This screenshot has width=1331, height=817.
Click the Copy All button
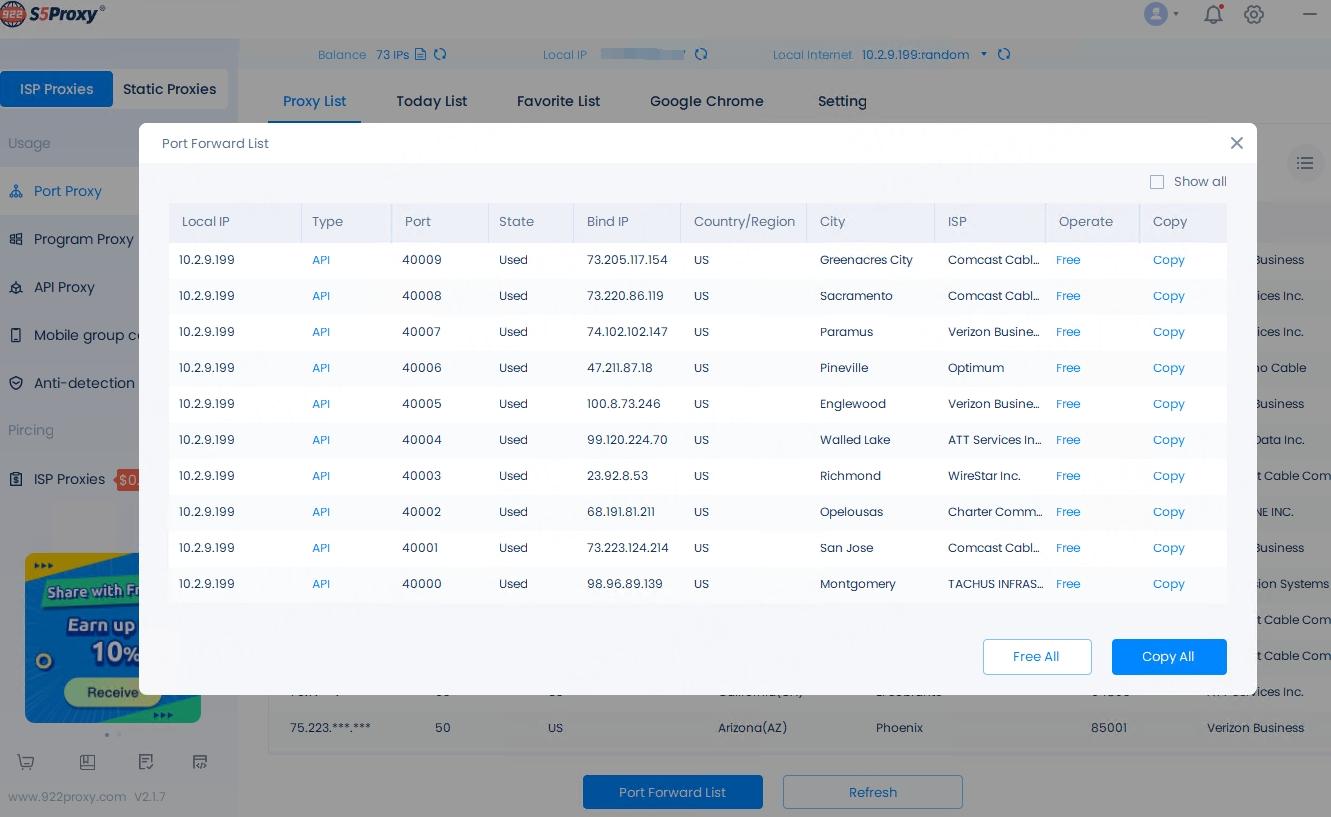click(x=1169, y=657)
